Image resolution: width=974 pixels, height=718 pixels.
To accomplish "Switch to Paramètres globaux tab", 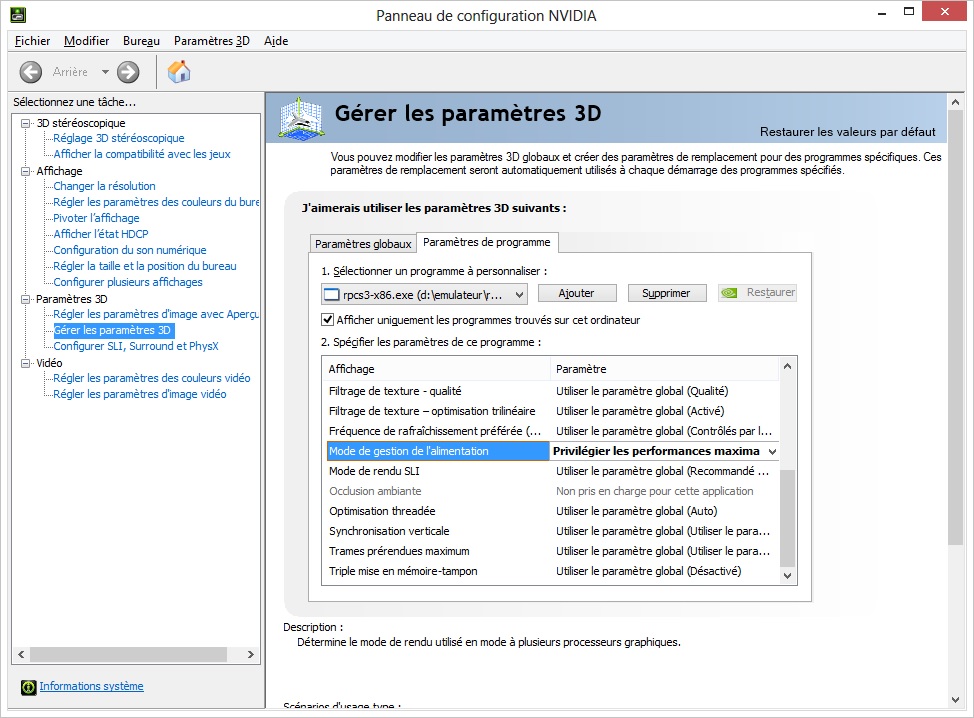I will pos(363,243).
